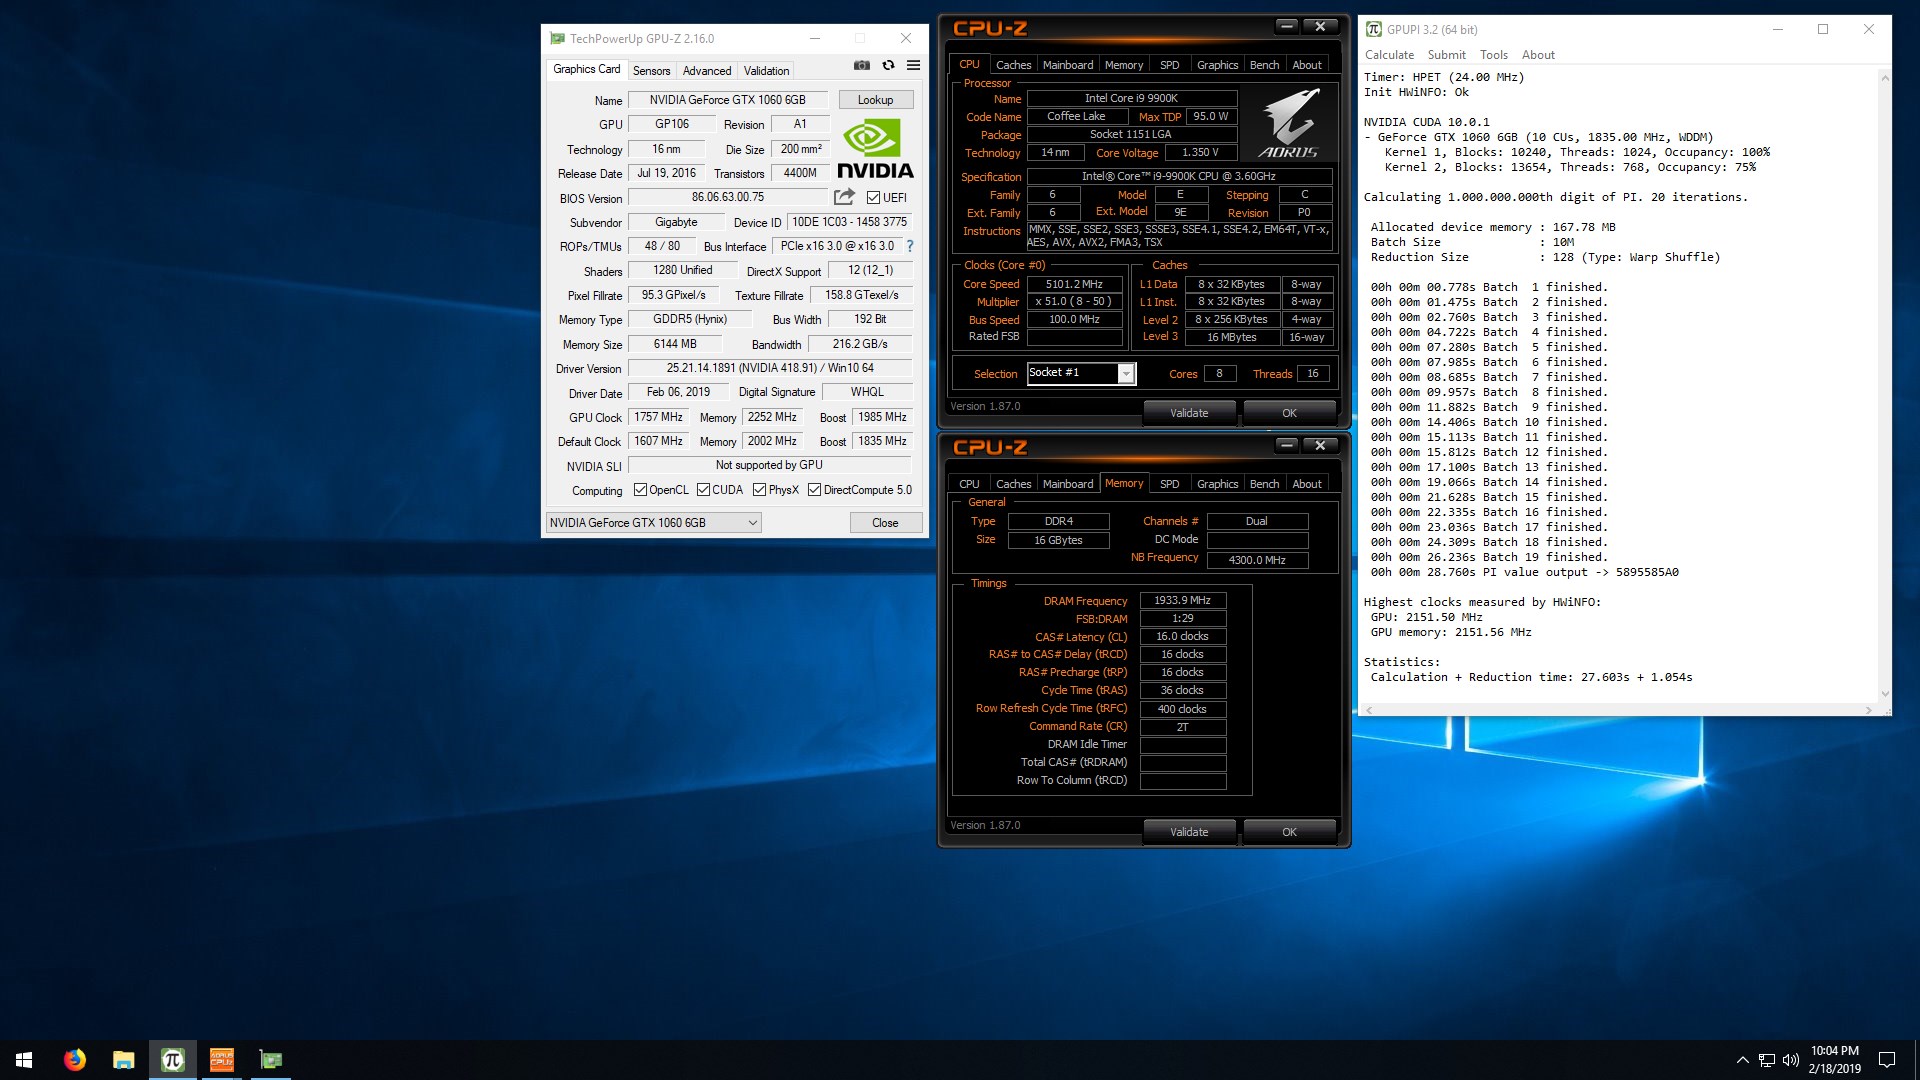The width and height of the screenshot is (1920, 1080).
Task: Open the Mainboard tab in top CPU-Z
Action: [1068, 65]
